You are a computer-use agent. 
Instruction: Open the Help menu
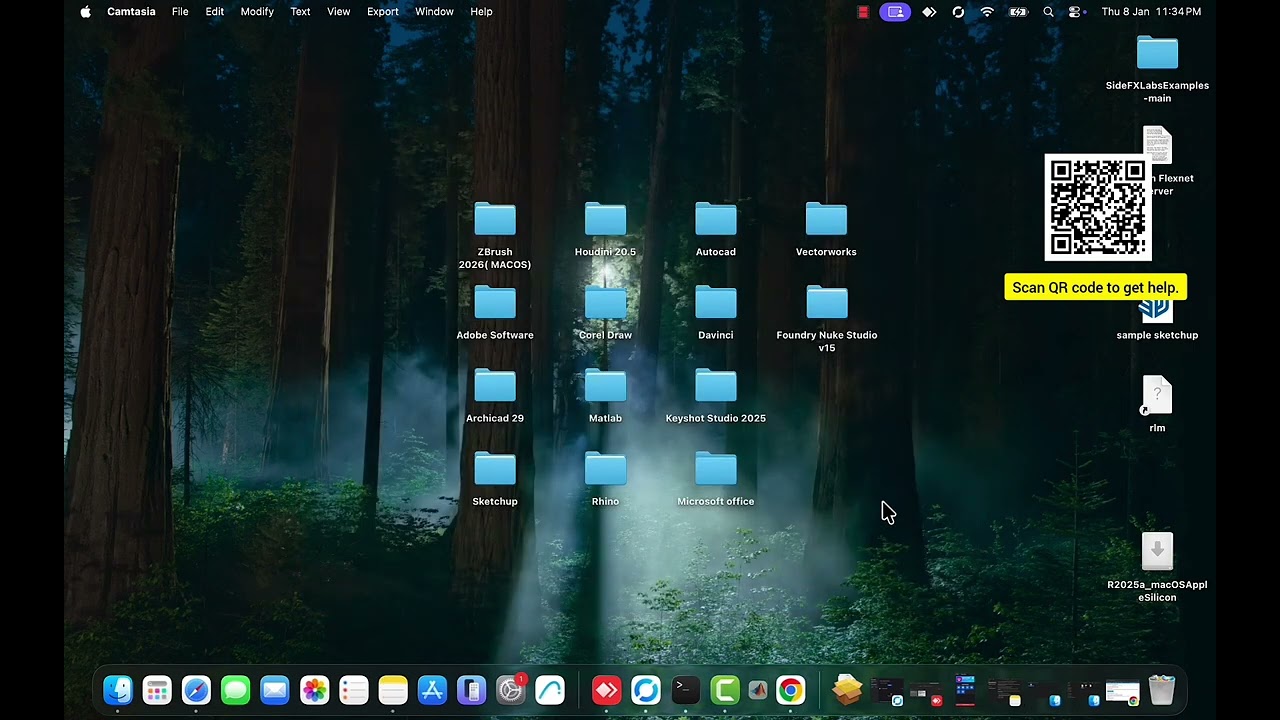(481, 12)
